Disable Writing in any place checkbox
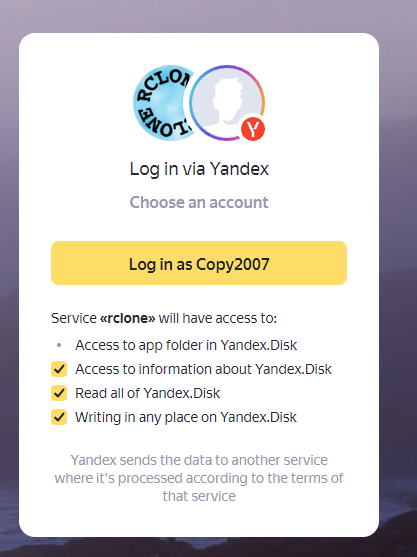The width and height of the screenshot is (417, 557). (59, 417)
